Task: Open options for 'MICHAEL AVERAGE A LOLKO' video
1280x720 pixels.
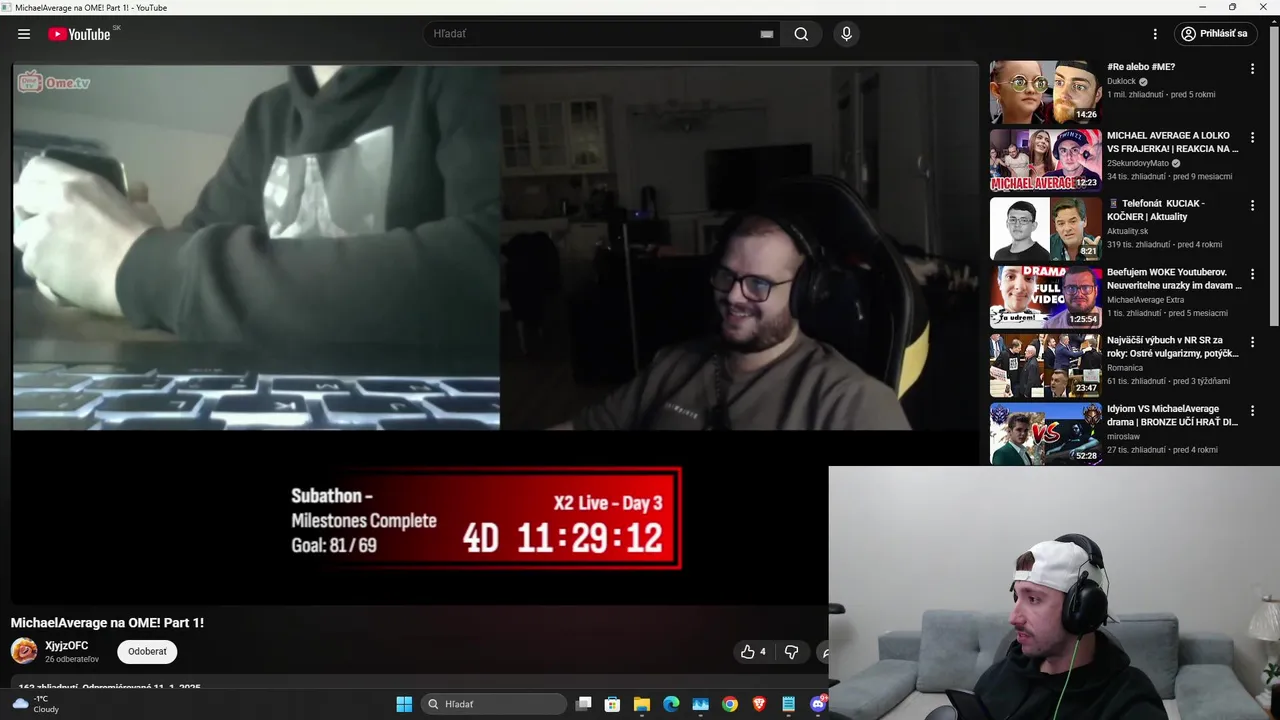Action: [1252, 137]
